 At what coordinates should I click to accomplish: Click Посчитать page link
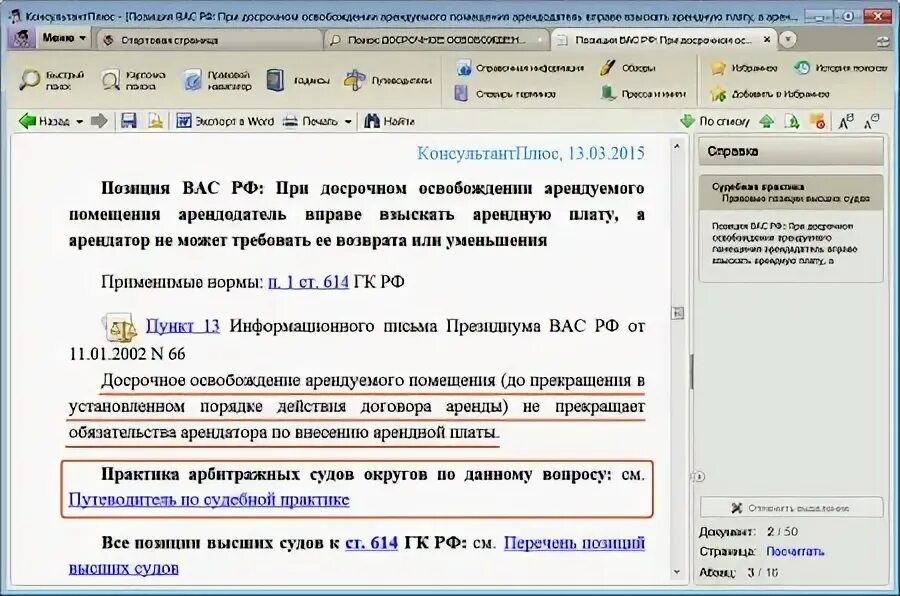point(795,551)
